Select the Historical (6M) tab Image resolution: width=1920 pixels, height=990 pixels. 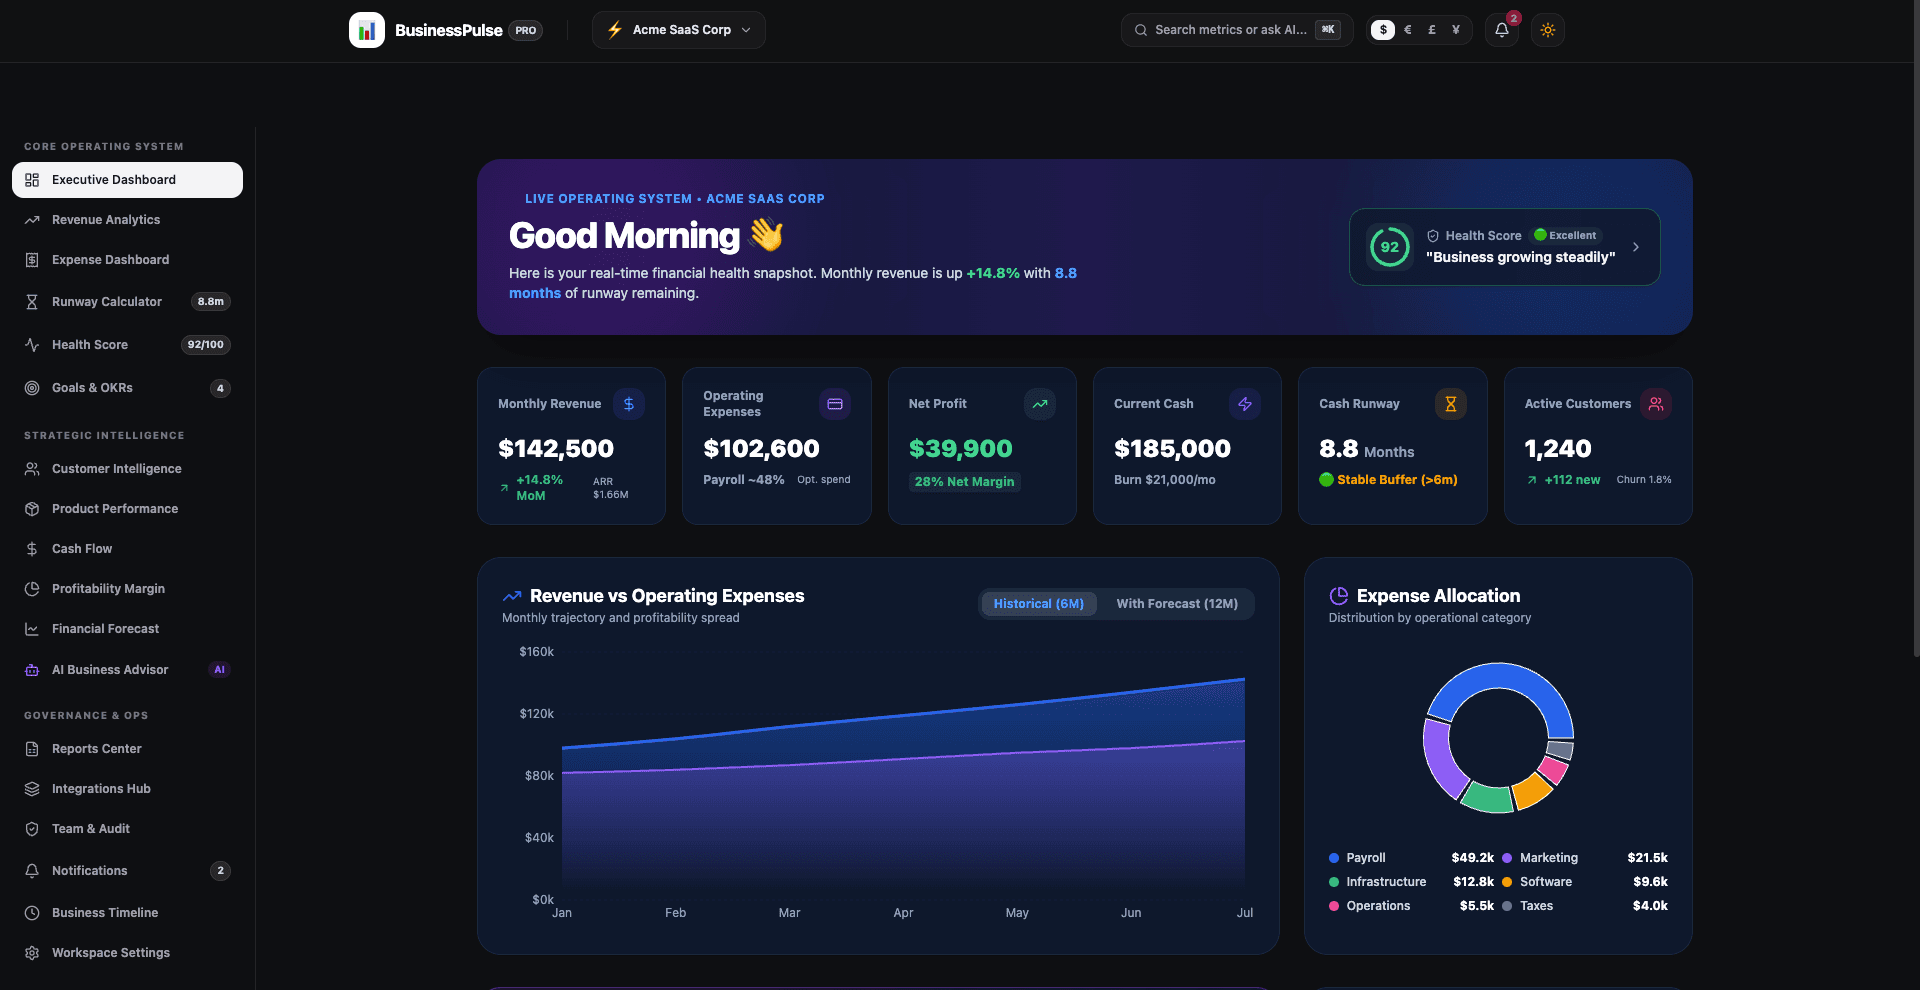pos(1039,604)
